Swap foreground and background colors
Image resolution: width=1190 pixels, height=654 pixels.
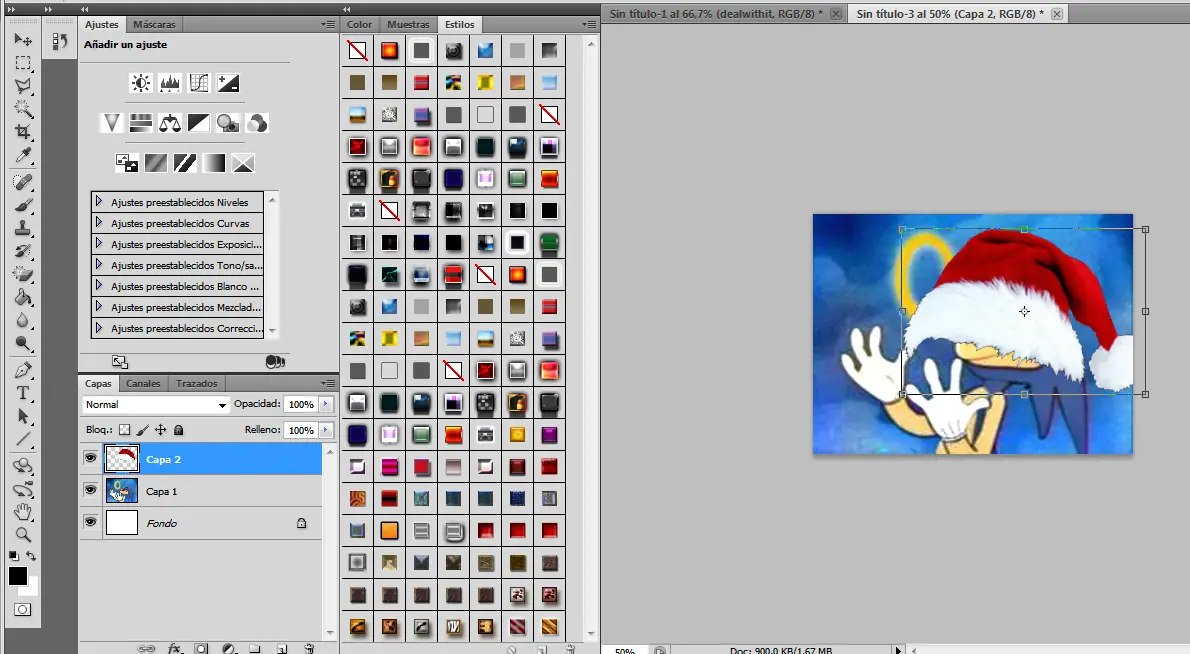[32, 556]
